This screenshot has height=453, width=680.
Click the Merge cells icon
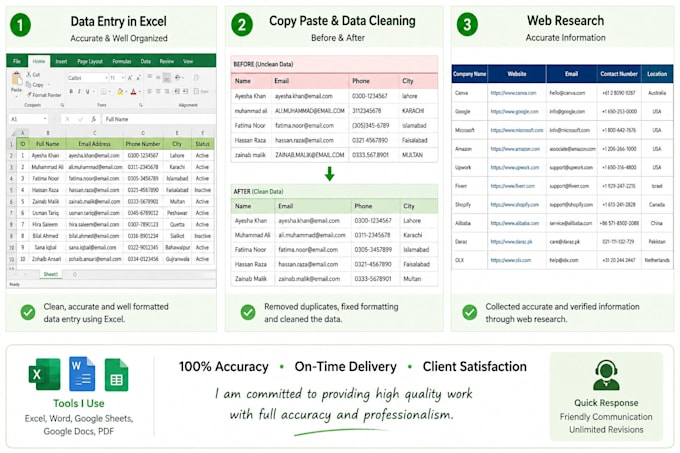(x=196, y=91)
